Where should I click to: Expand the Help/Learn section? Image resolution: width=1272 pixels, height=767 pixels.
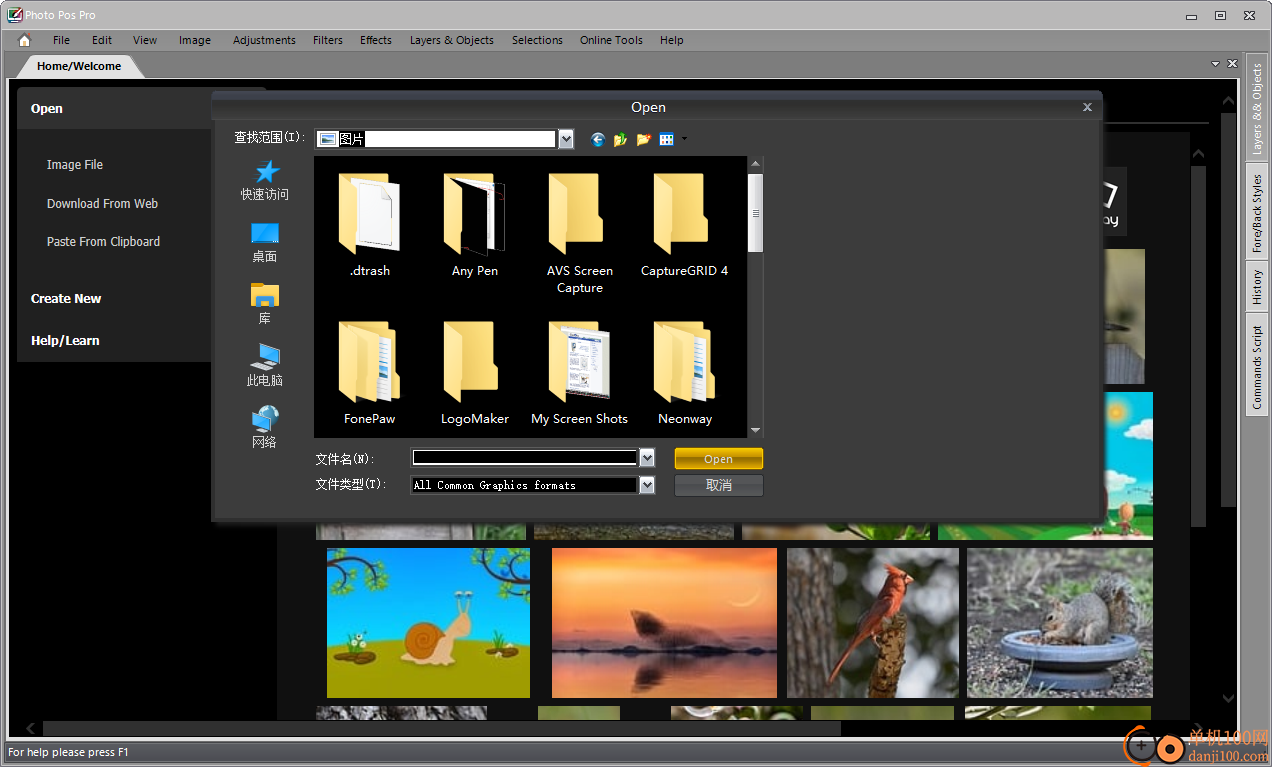click(65, 340)
